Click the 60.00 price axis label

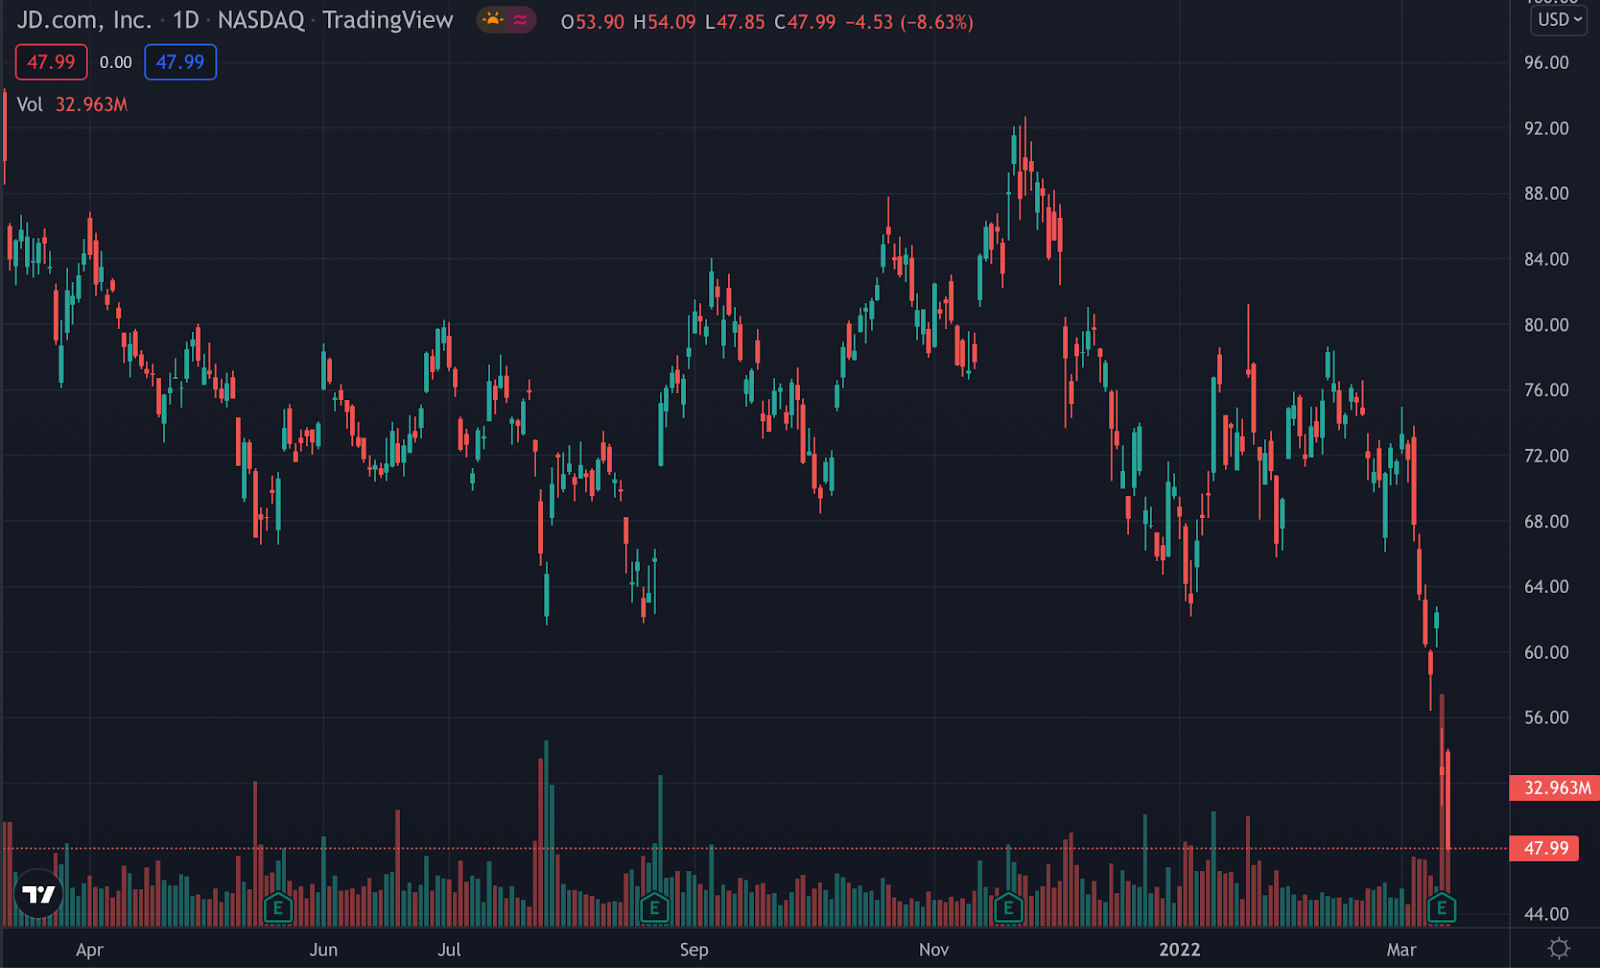point(1546,652)
